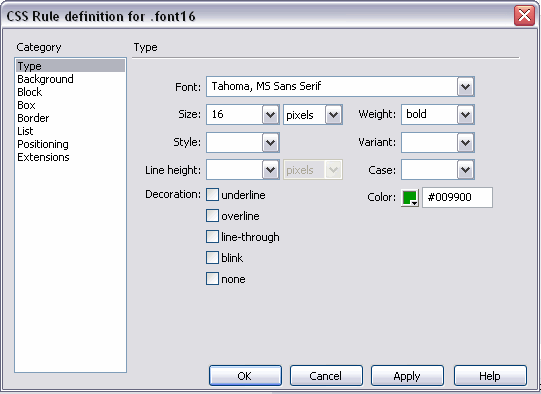Apply the CSS rule changes
The image size is (541, 394).
(407, 376)
